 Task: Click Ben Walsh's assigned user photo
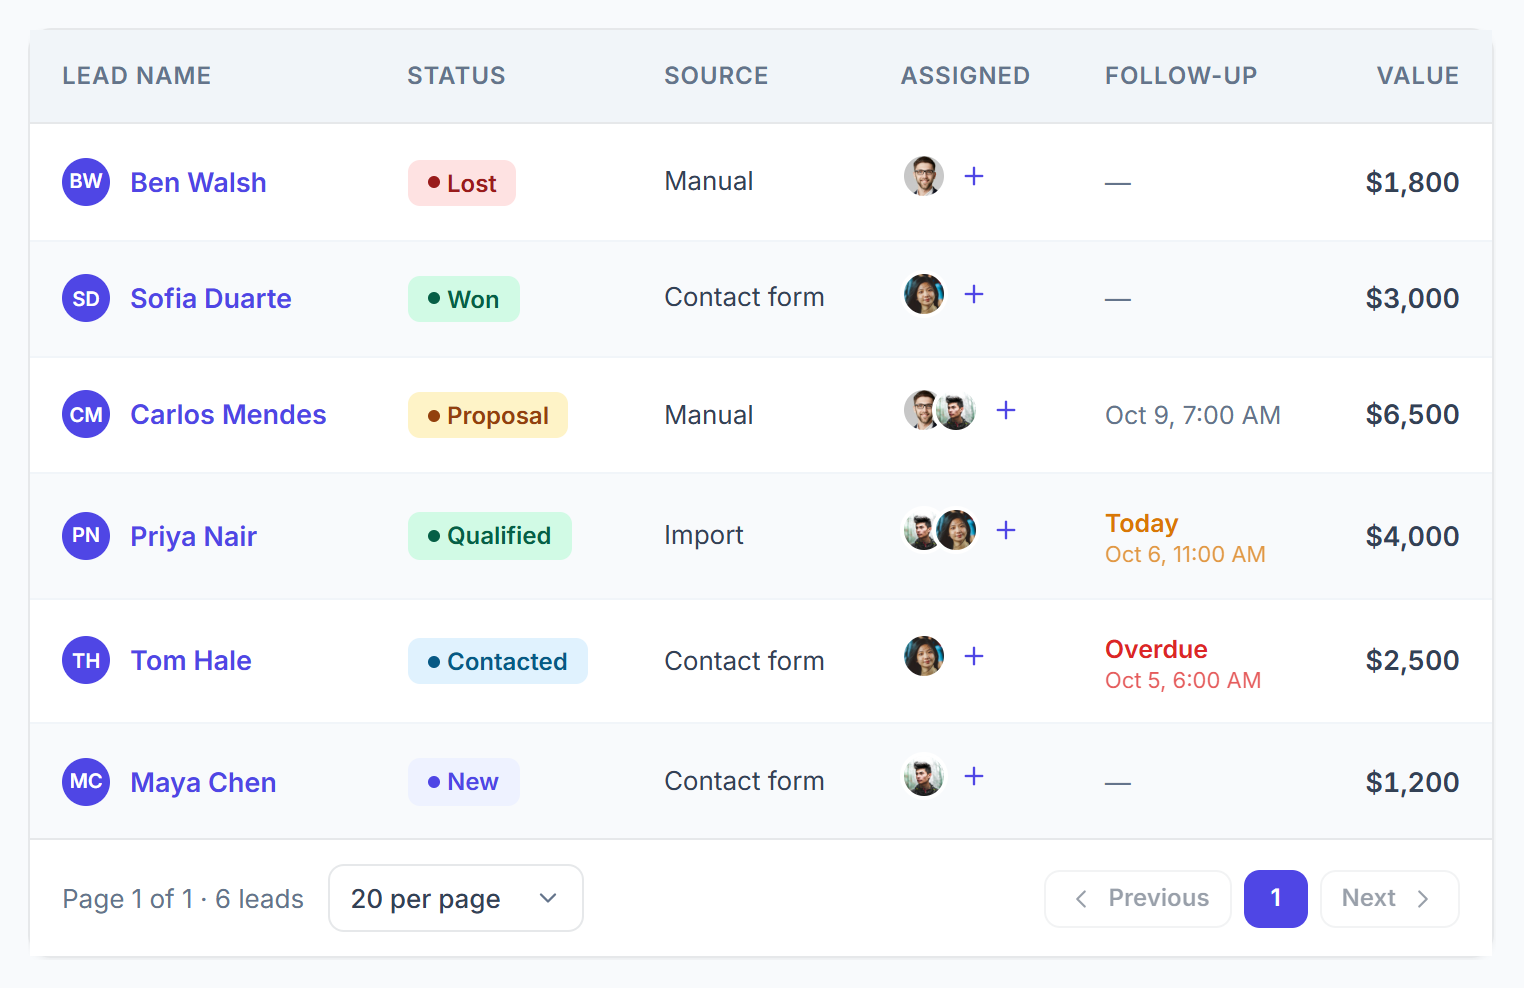924,177
